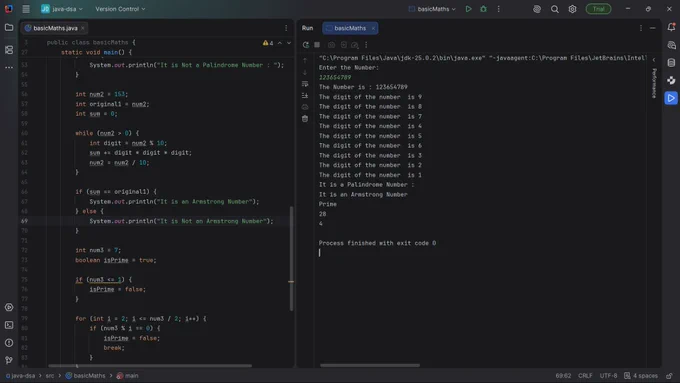Viewport: 680px width, 383px height.
Task: Click src breadcrumb in navigation bar
Action: [x=50, y=376]
